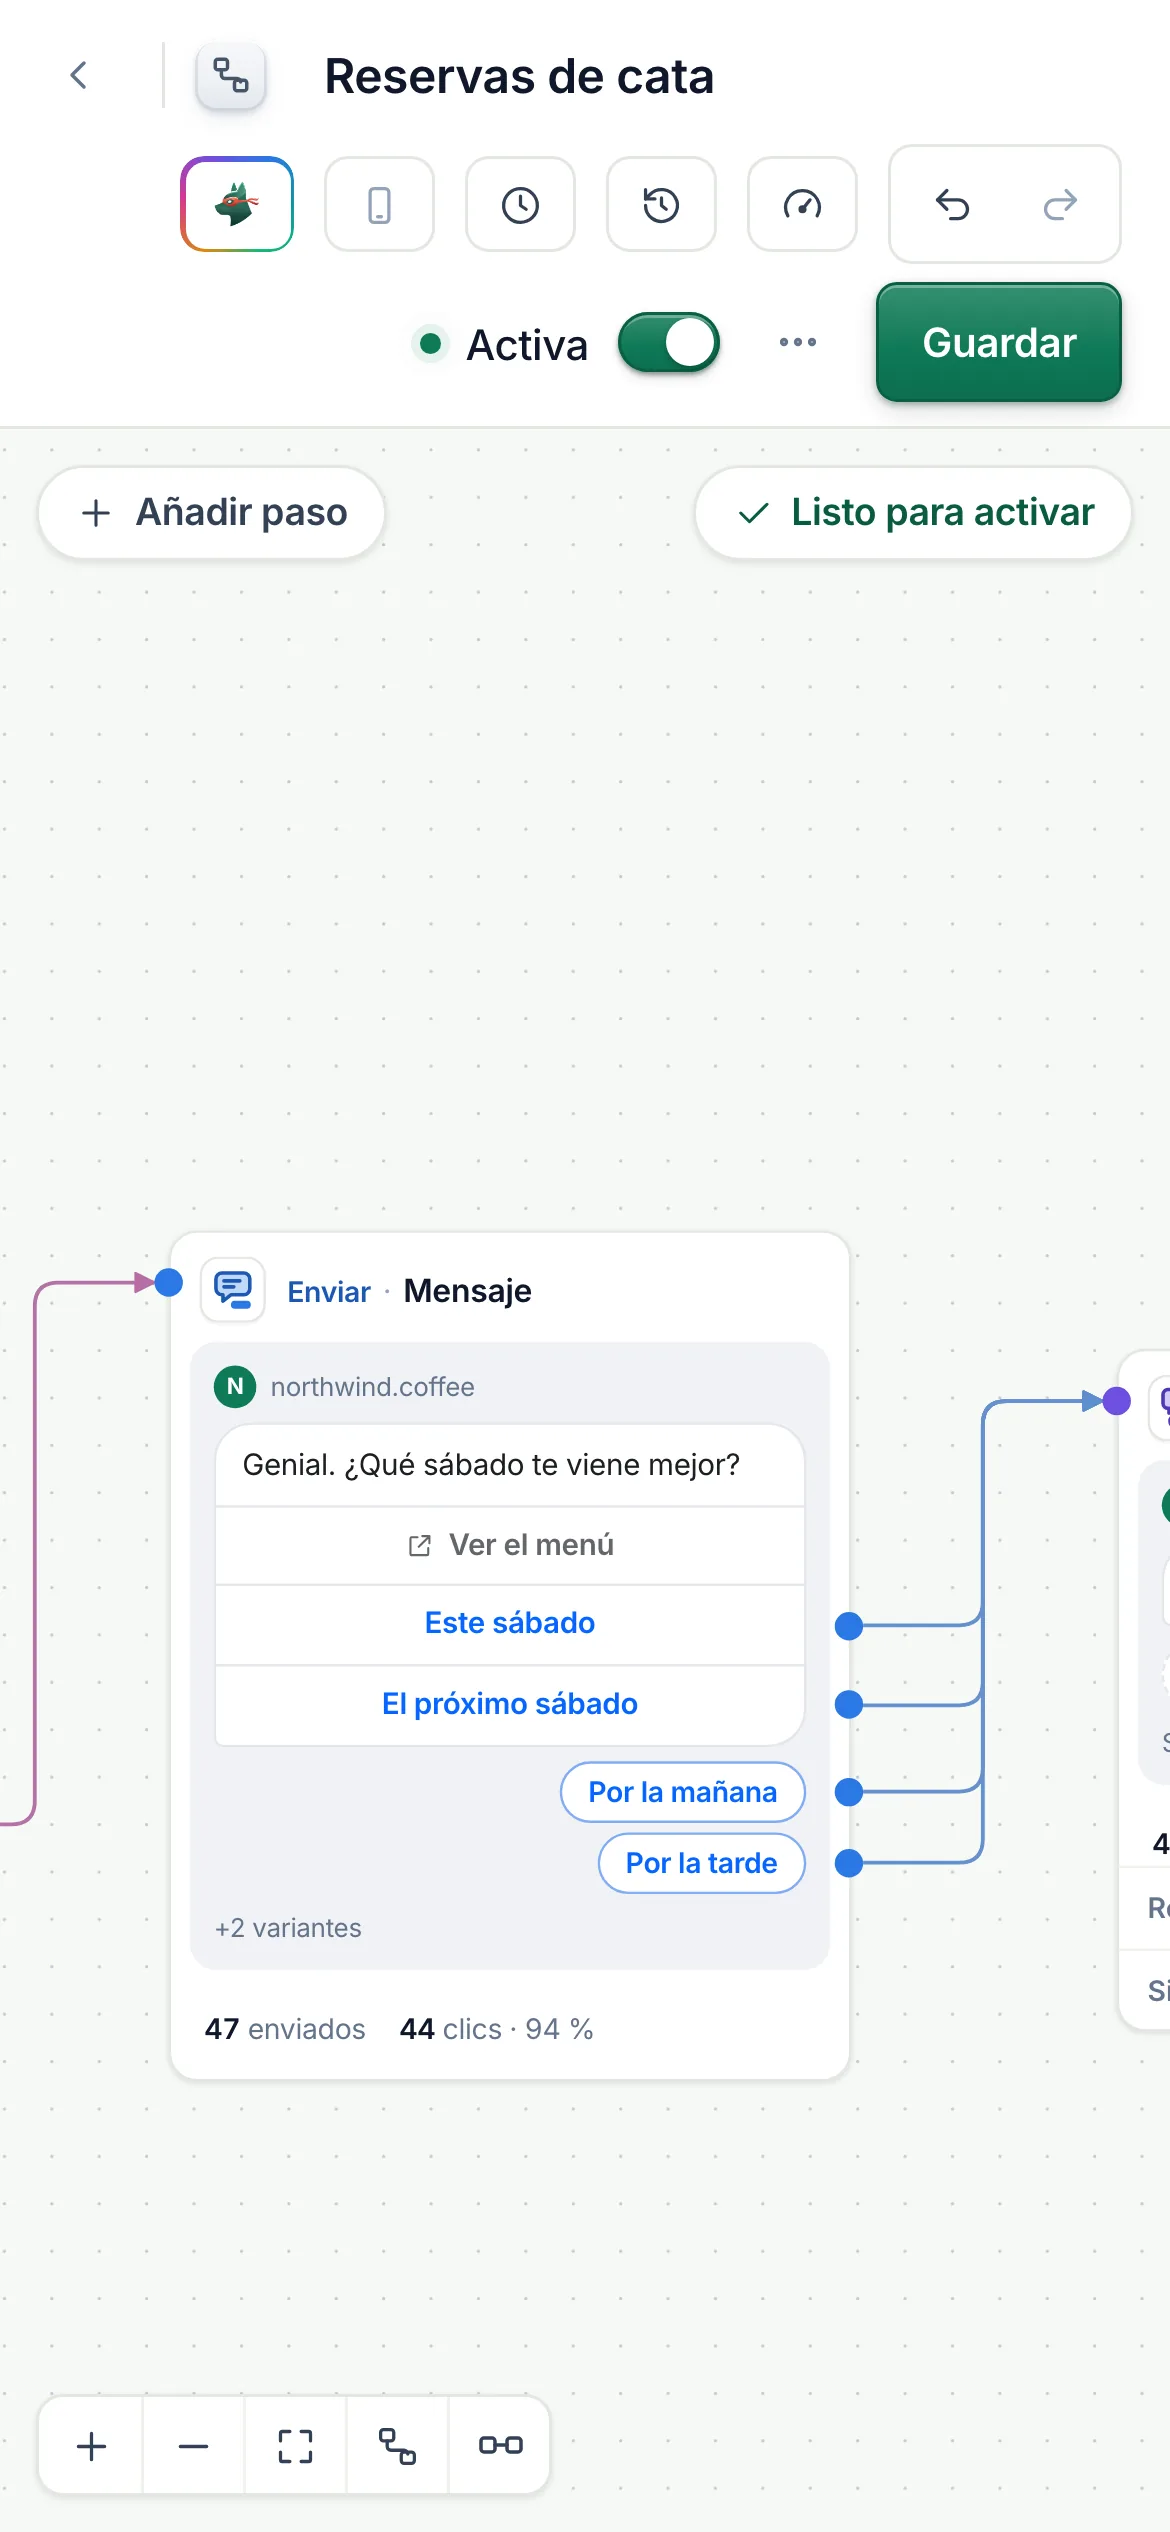This screenshot has width=1170, height=2532.
Task: Select the Mensaje step title
Action: (467, 1291)
